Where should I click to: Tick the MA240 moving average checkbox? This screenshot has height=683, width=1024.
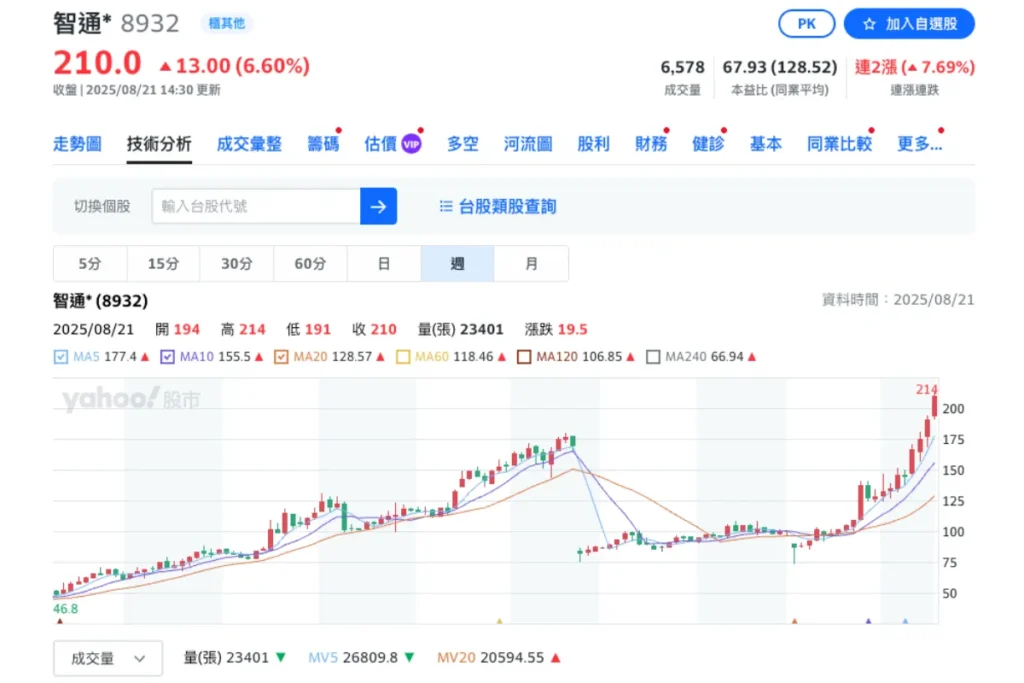654,356
